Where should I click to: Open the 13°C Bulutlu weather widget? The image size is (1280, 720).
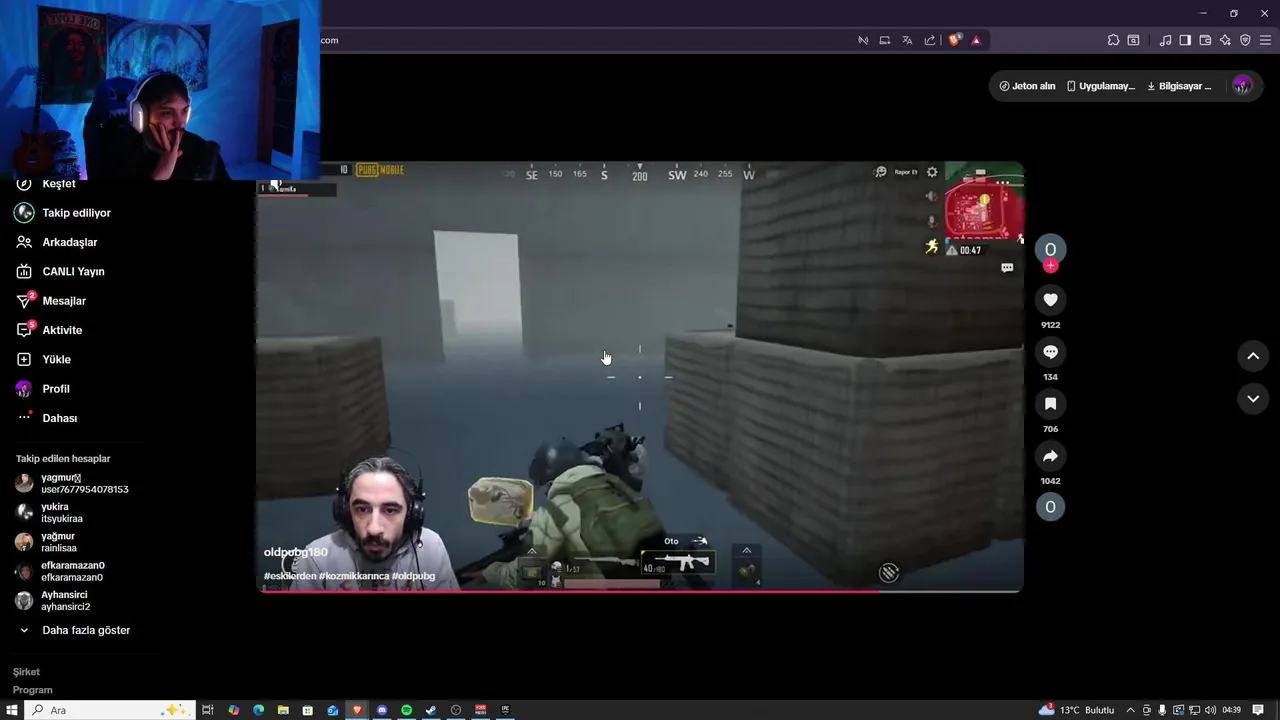coord(1076,710)
